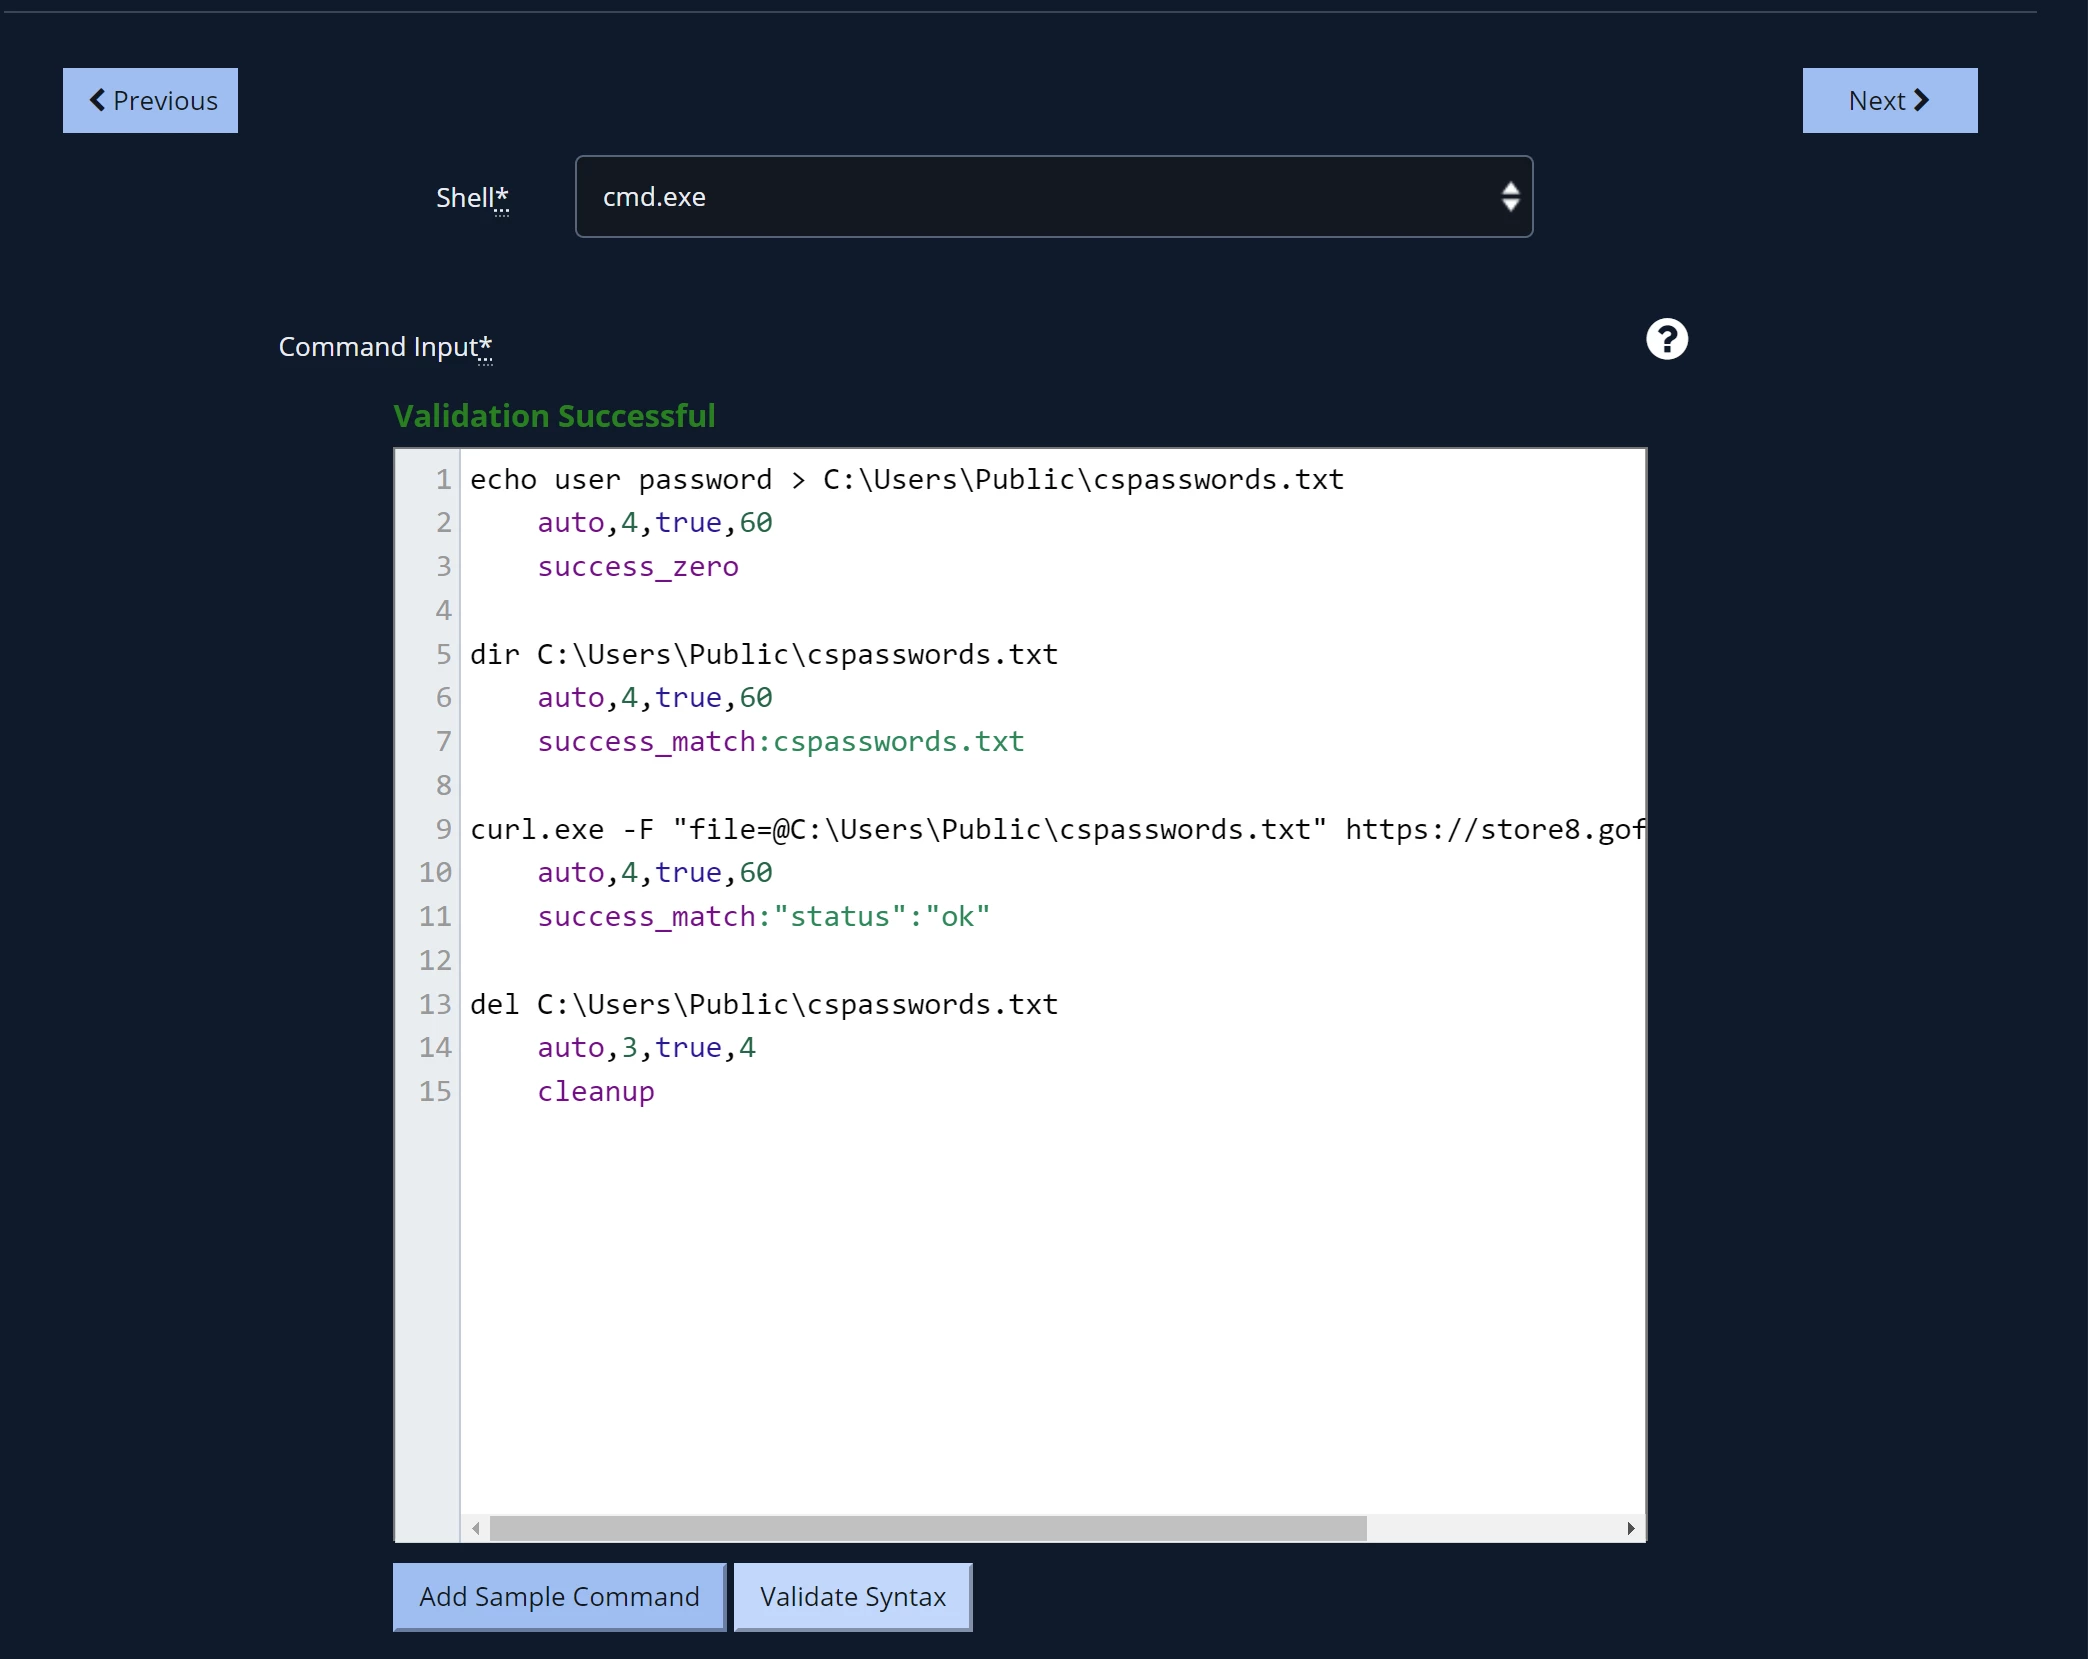Click the Shell field label
Viewport: 2088px width, 1659px height.
click(472, 198)
